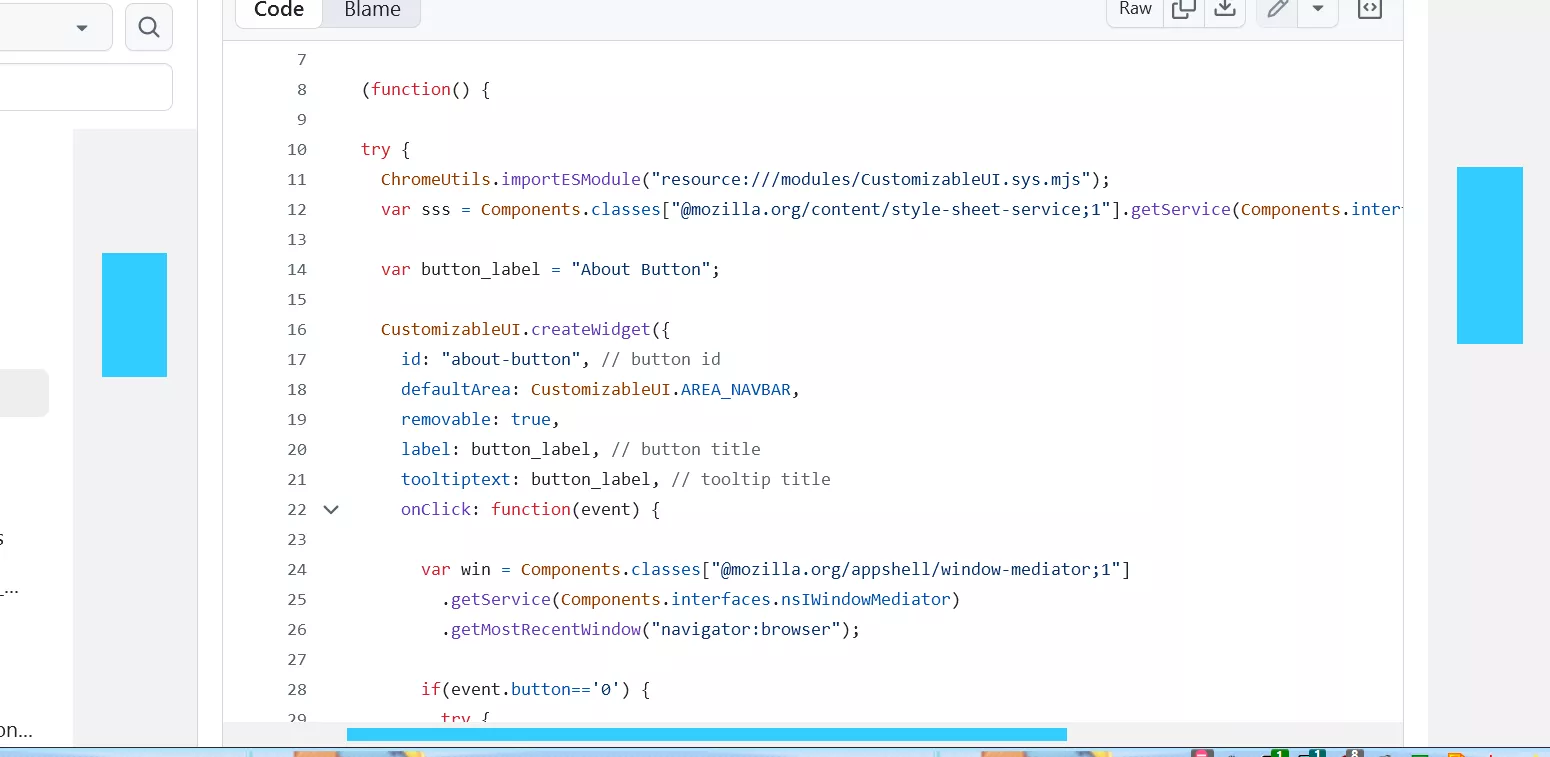The width and height of the screenshot is (1550, 757).
Task: Click the createWidget token on line 16
Action: [x=590, y=329]
